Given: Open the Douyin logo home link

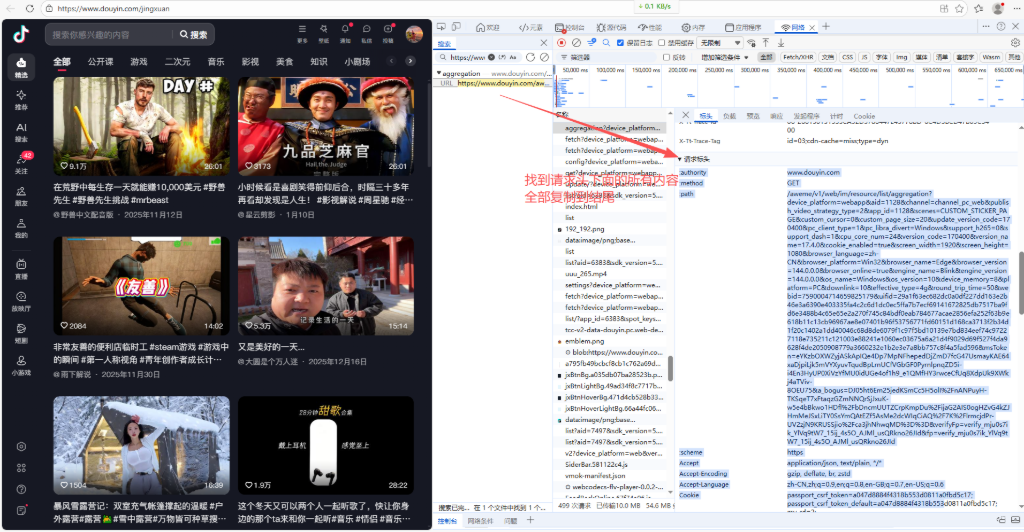Looking at the screenshot, I should 21,34.
